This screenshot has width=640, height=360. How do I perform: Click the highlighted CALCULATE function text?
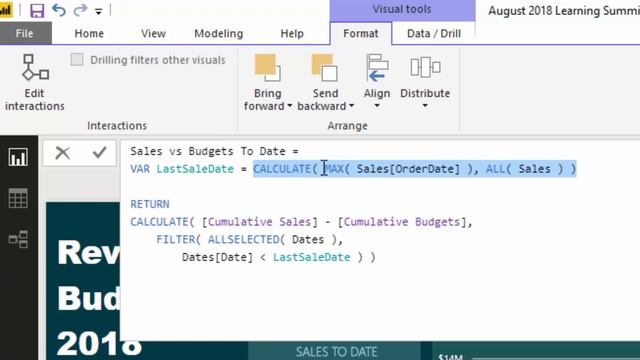point(282,169)
